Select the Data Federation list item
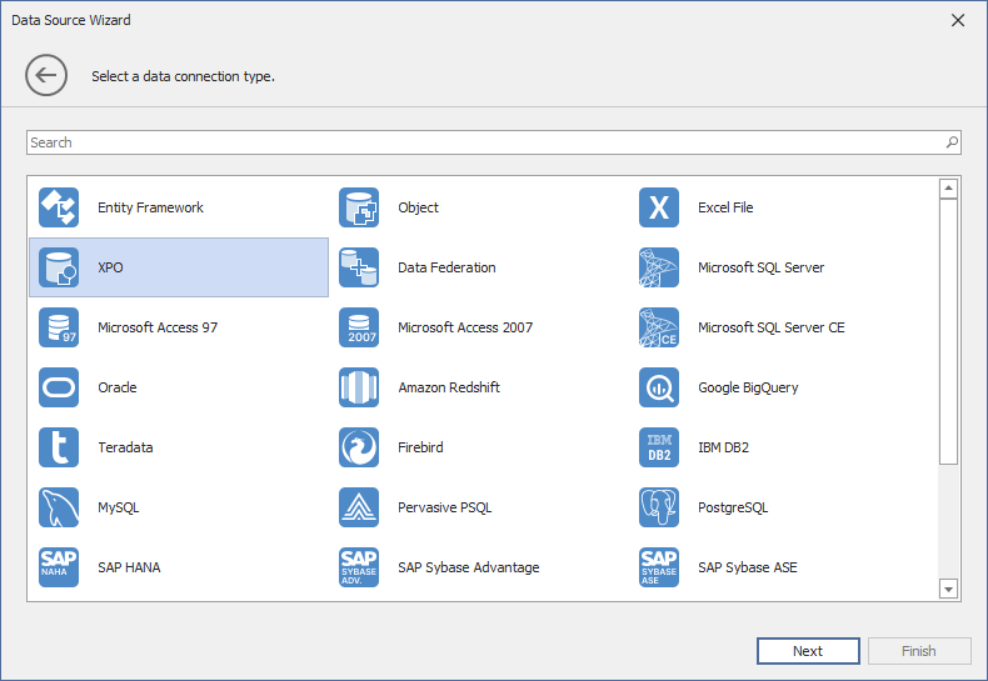The height and width of the screenshot is (681, 988). [446, 268]
